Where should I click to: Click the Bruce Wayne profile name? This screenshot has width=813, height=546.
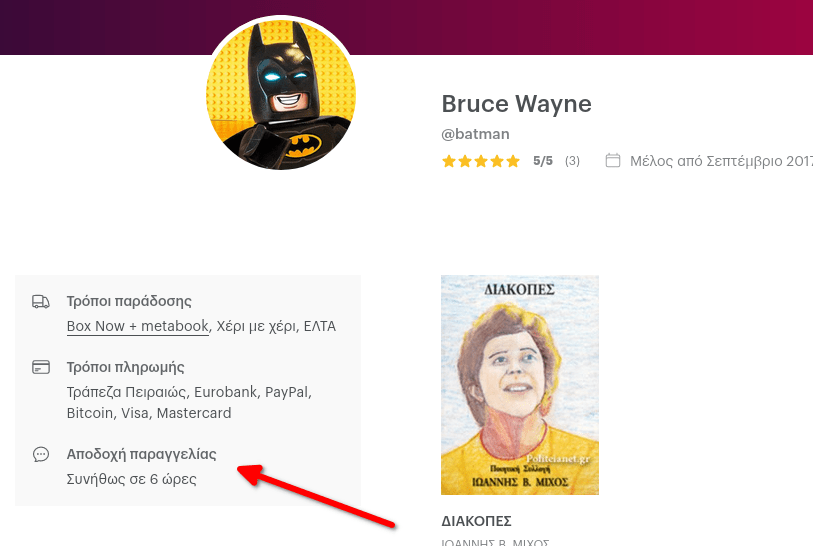point(516,104)
